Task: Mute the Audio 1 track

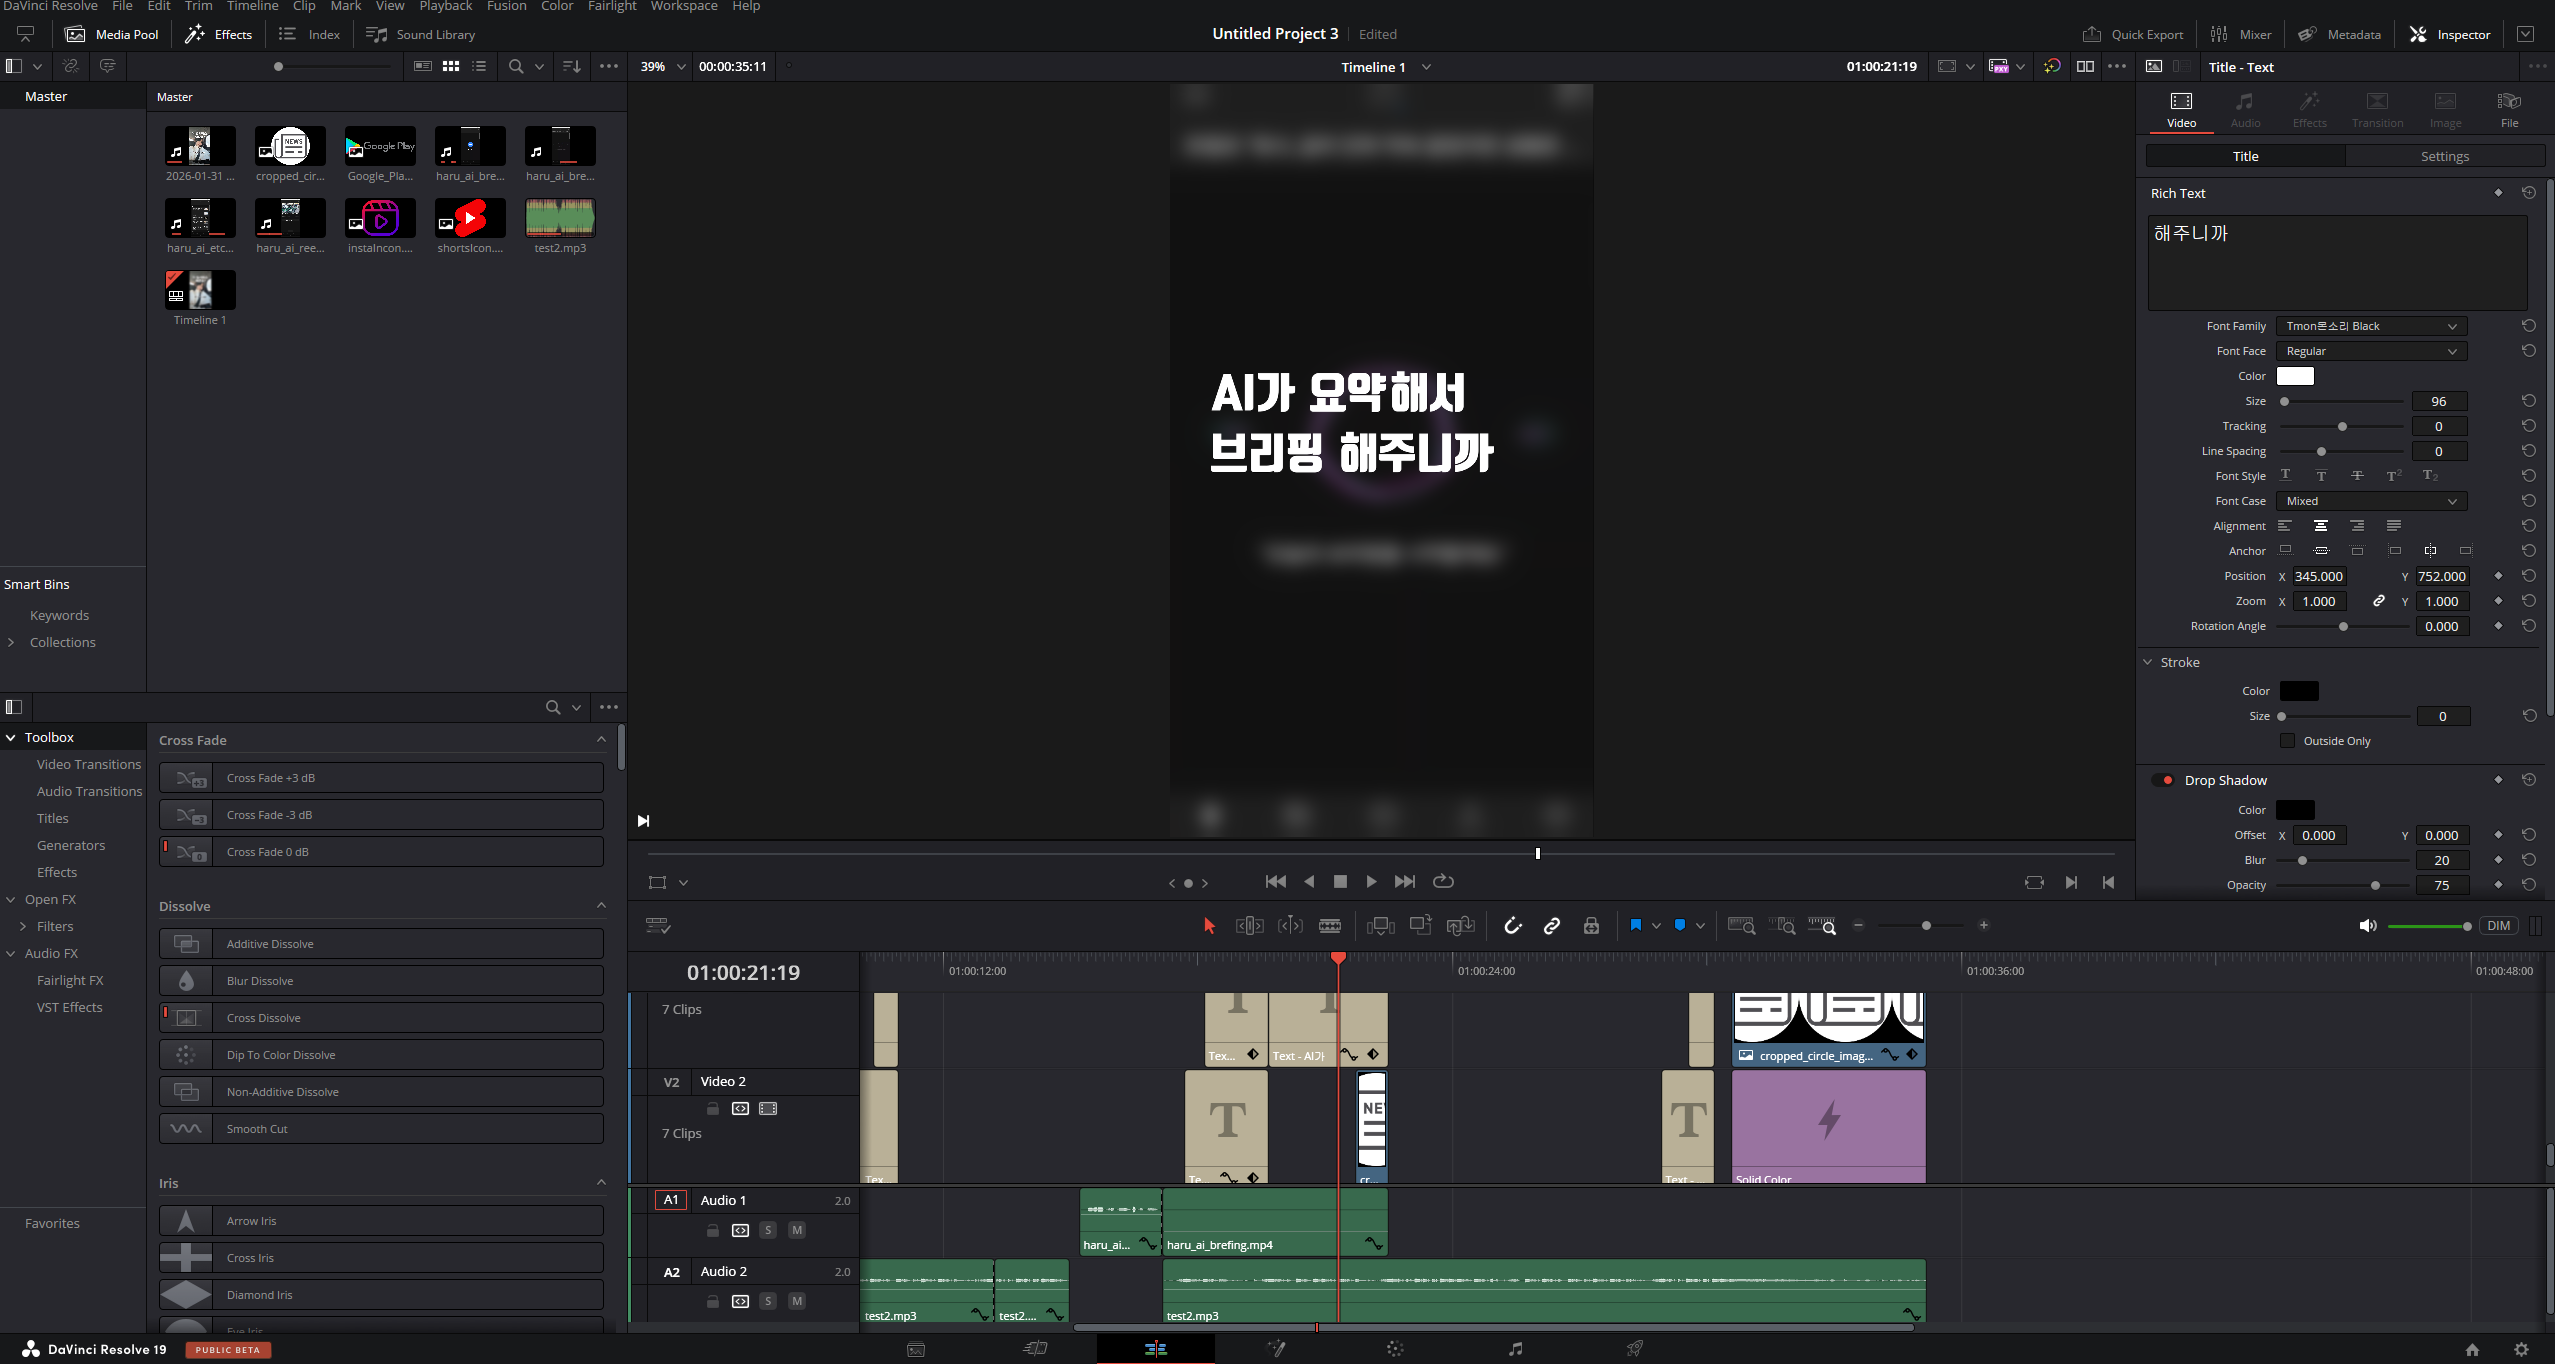Action: [797, 1230]
